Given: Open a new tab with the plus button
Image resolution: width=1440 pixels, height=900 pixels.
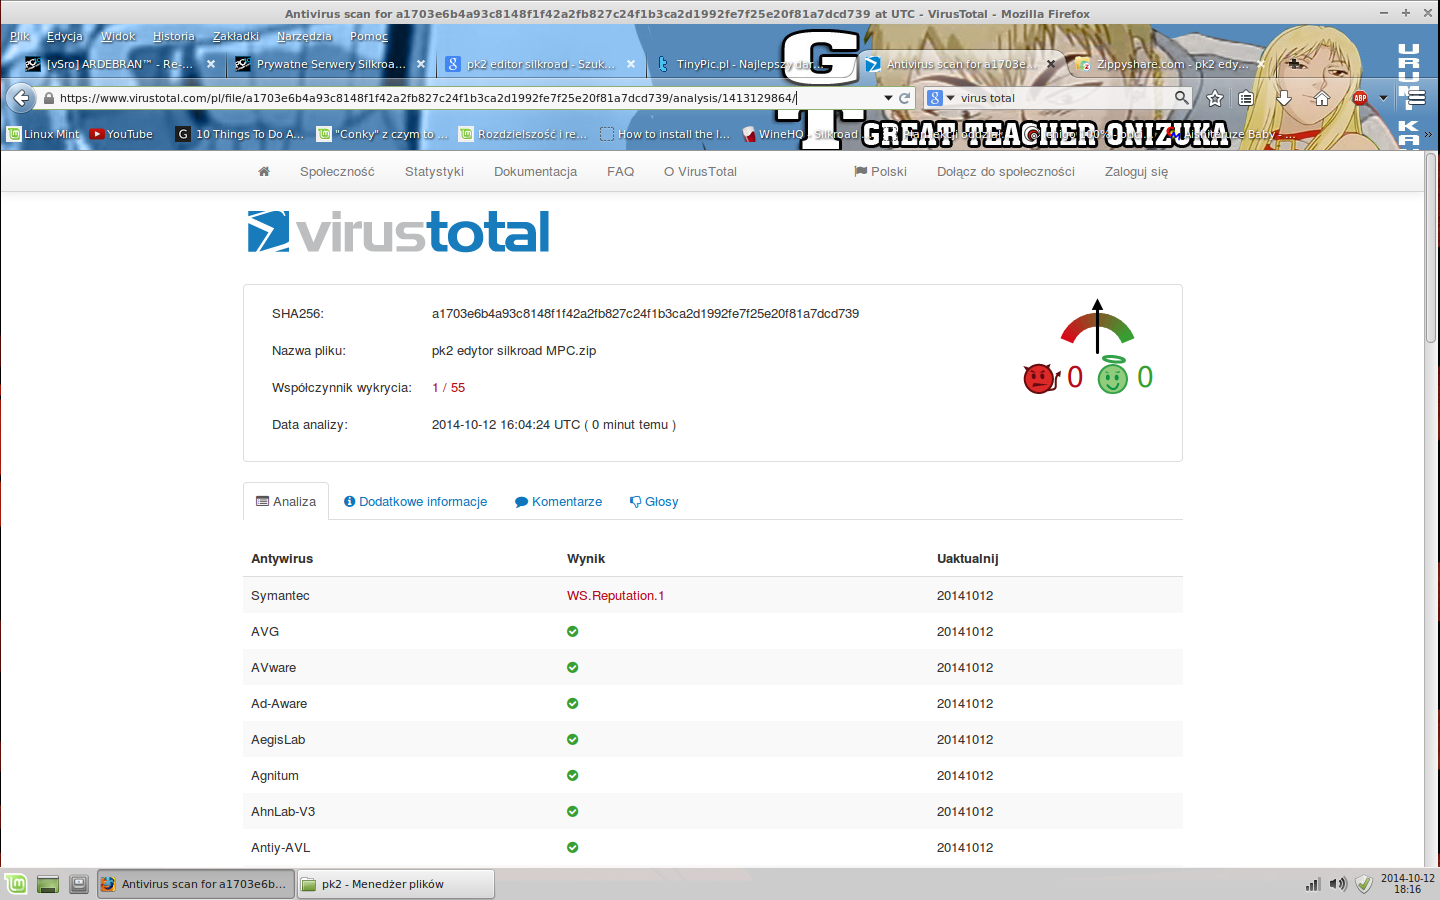Looking at the screenshot, I should pyautogui.click(x=1294, y=63).
